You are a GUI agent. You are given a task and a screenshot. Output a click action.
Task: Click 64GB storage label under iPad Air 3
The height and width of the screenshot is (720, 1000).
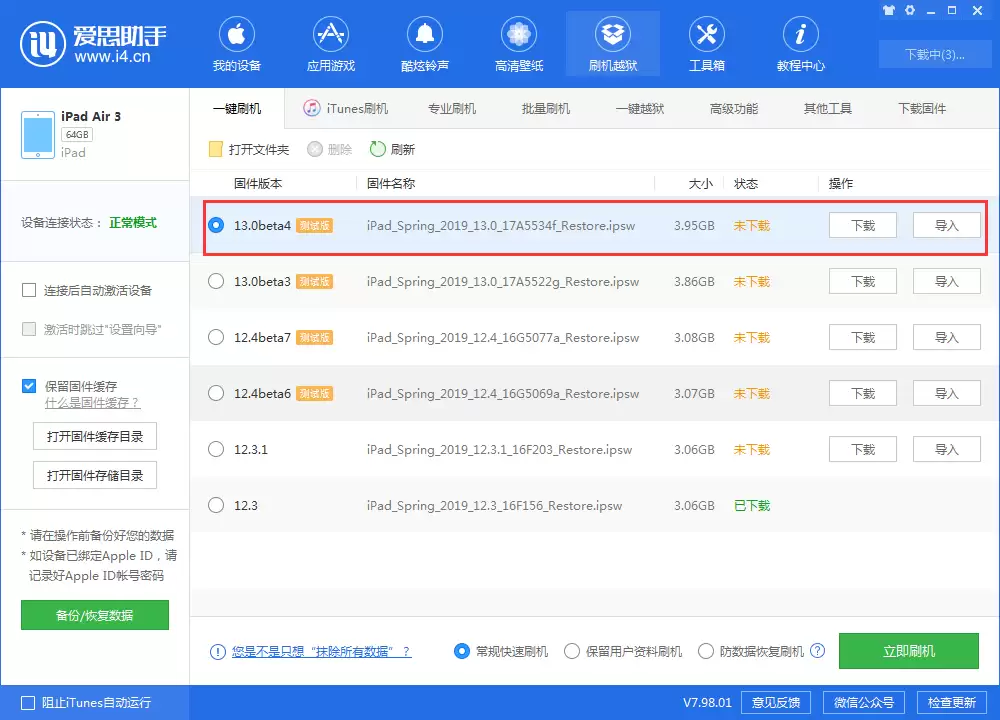[x=77, y=135]
